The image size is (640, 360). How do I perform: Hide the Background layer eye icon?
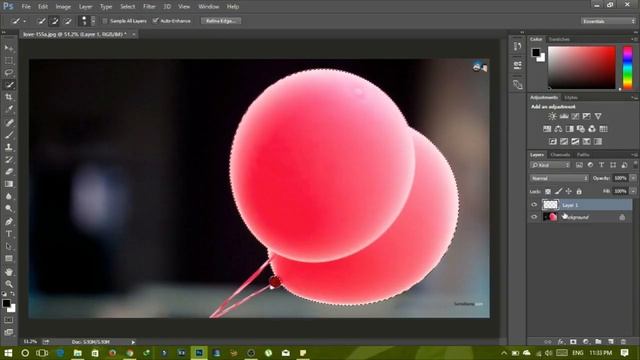coord(534,217)
